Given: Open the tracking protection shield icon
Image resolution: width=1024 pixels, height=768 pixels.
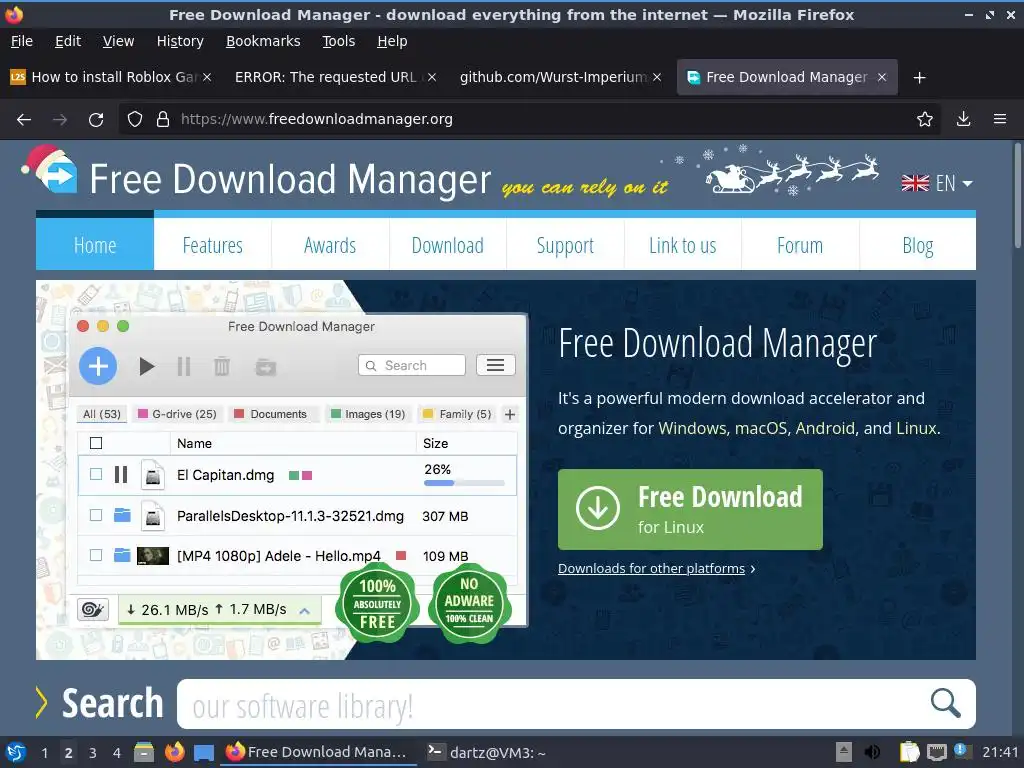Looking at the screenshot, I should [135, 120].
